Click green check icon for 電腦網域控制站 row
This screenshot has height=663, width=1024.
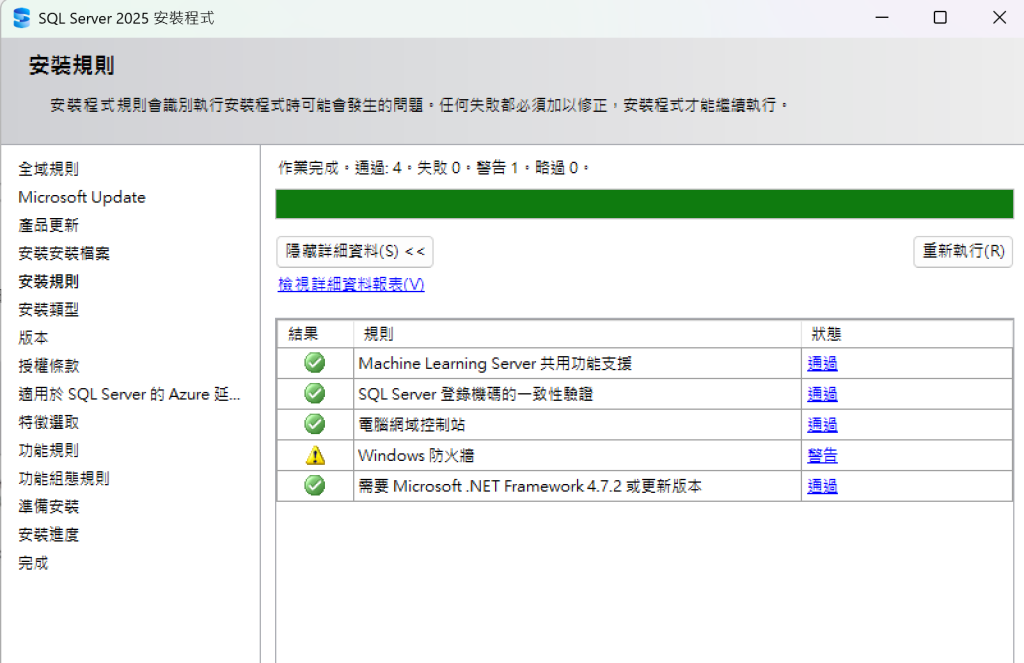click(x=315, y=424)
